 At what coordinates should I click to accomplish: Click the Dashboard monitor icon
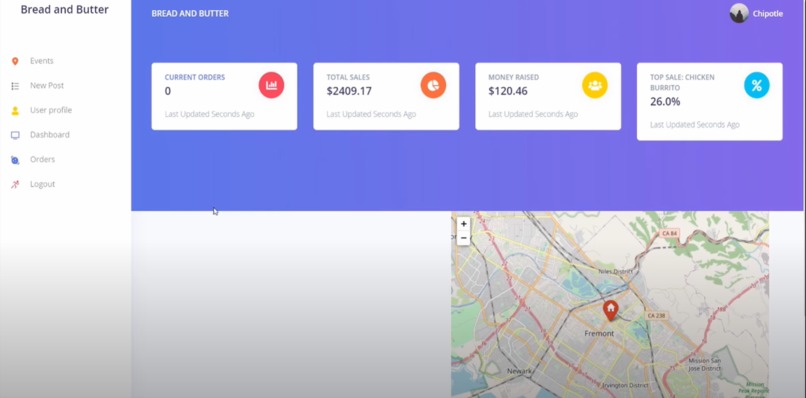pos(15,135)
